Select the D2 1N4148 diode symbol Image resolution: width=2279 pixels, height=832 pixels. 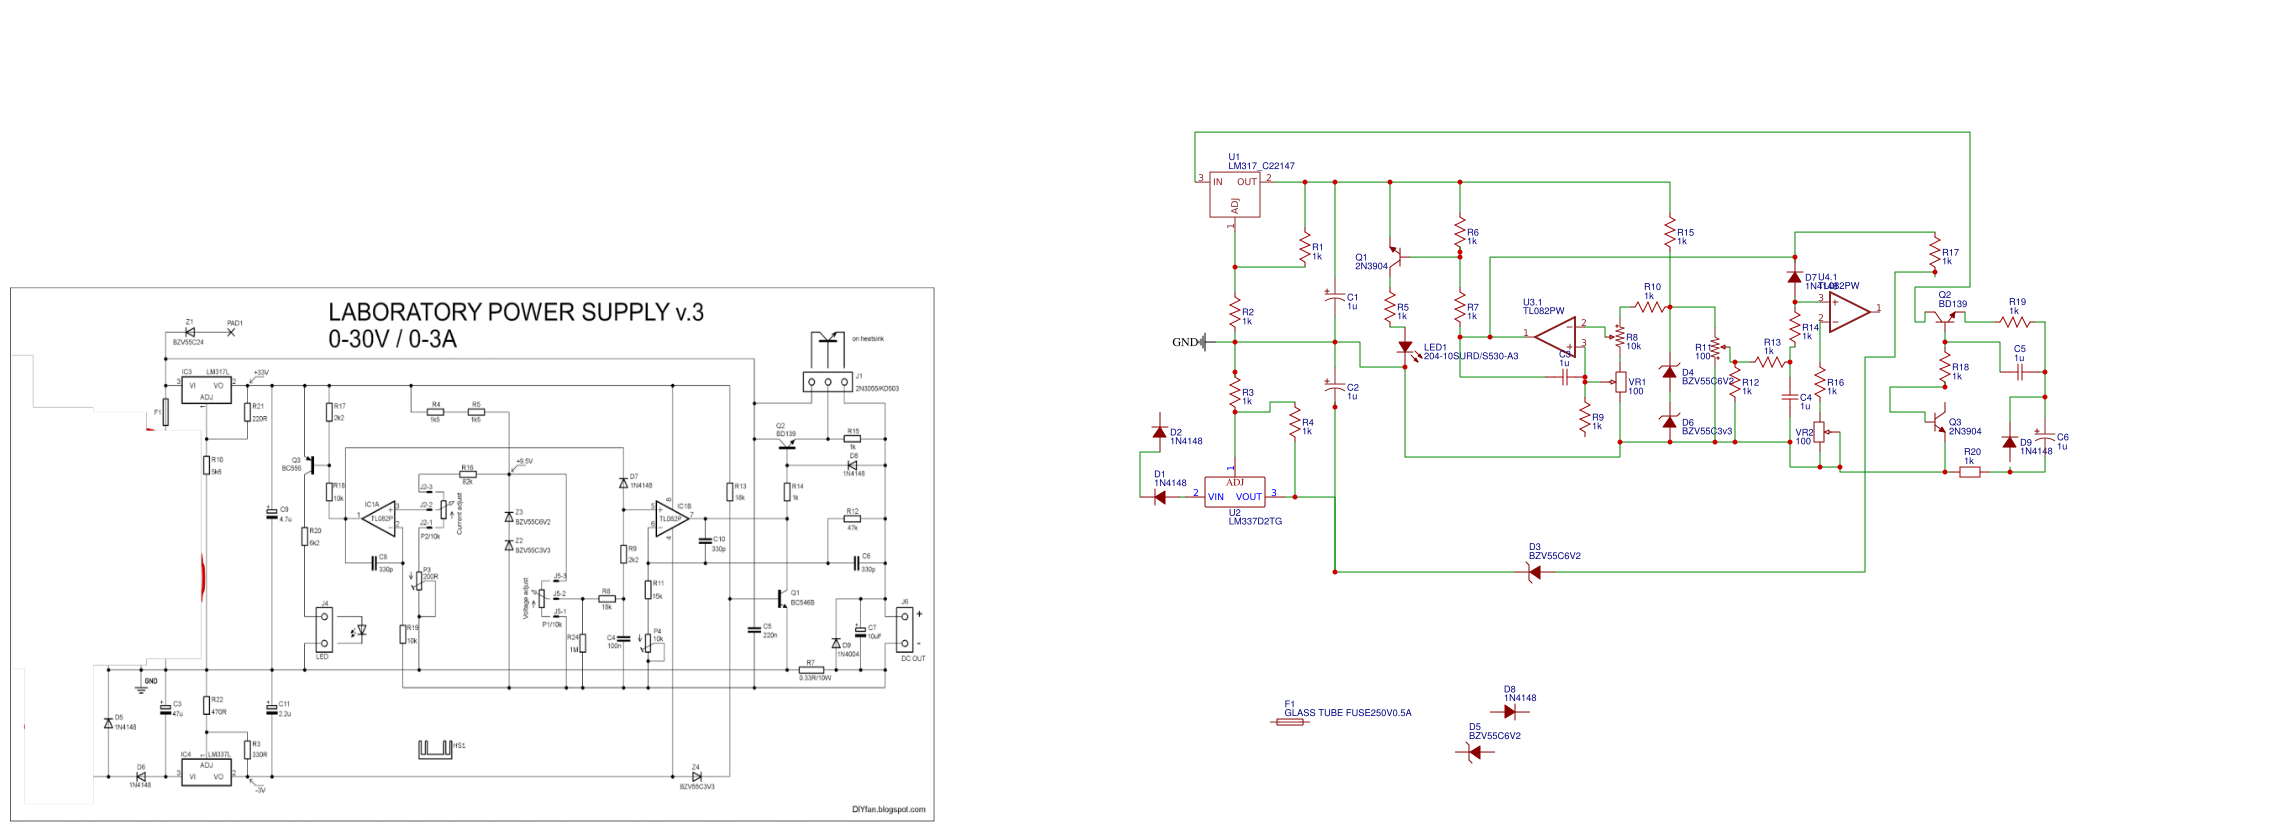pyautogui.click(x=1159, y=432)
